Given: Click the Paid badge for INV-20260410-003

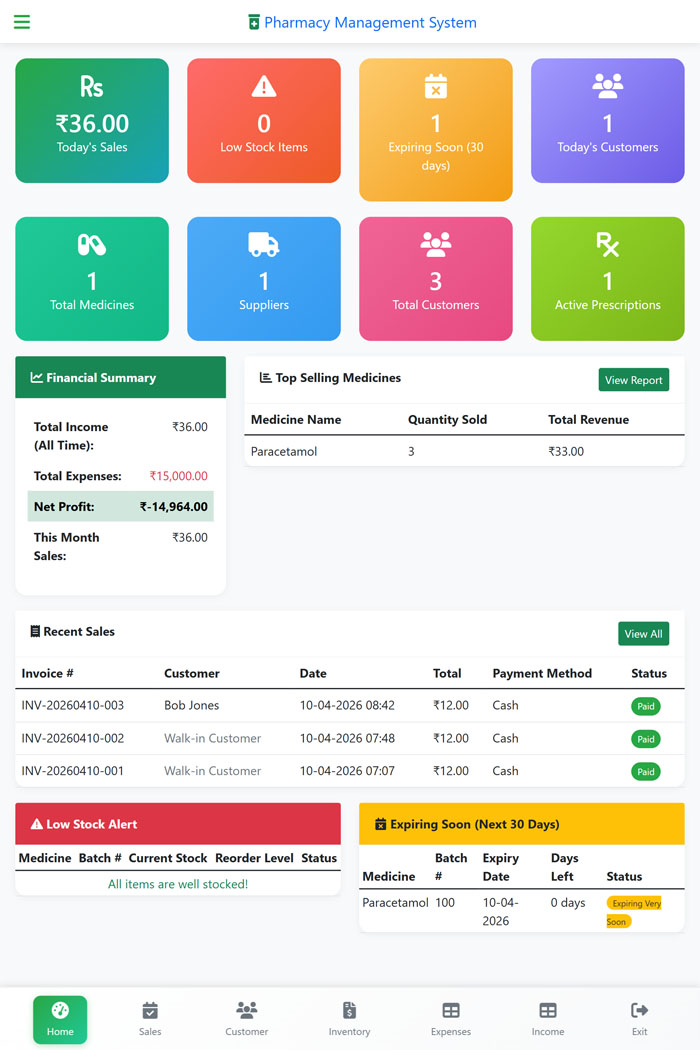Looking at the screenshot, I should (x=646, y=706).
